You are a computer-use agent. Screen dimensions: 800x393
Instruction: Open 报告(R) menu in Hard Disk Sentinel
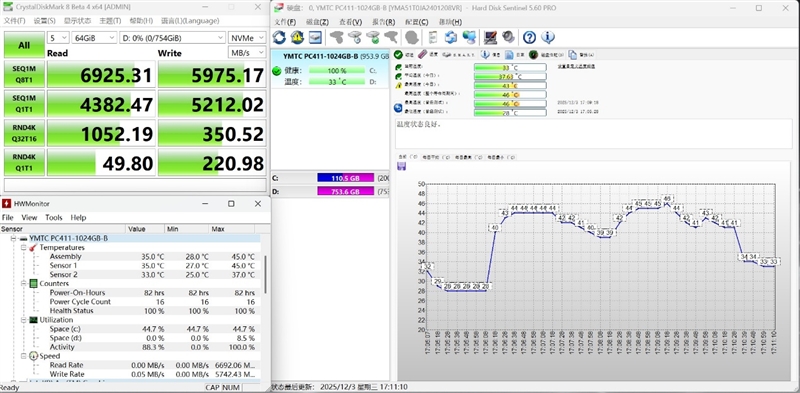point(384,22)
